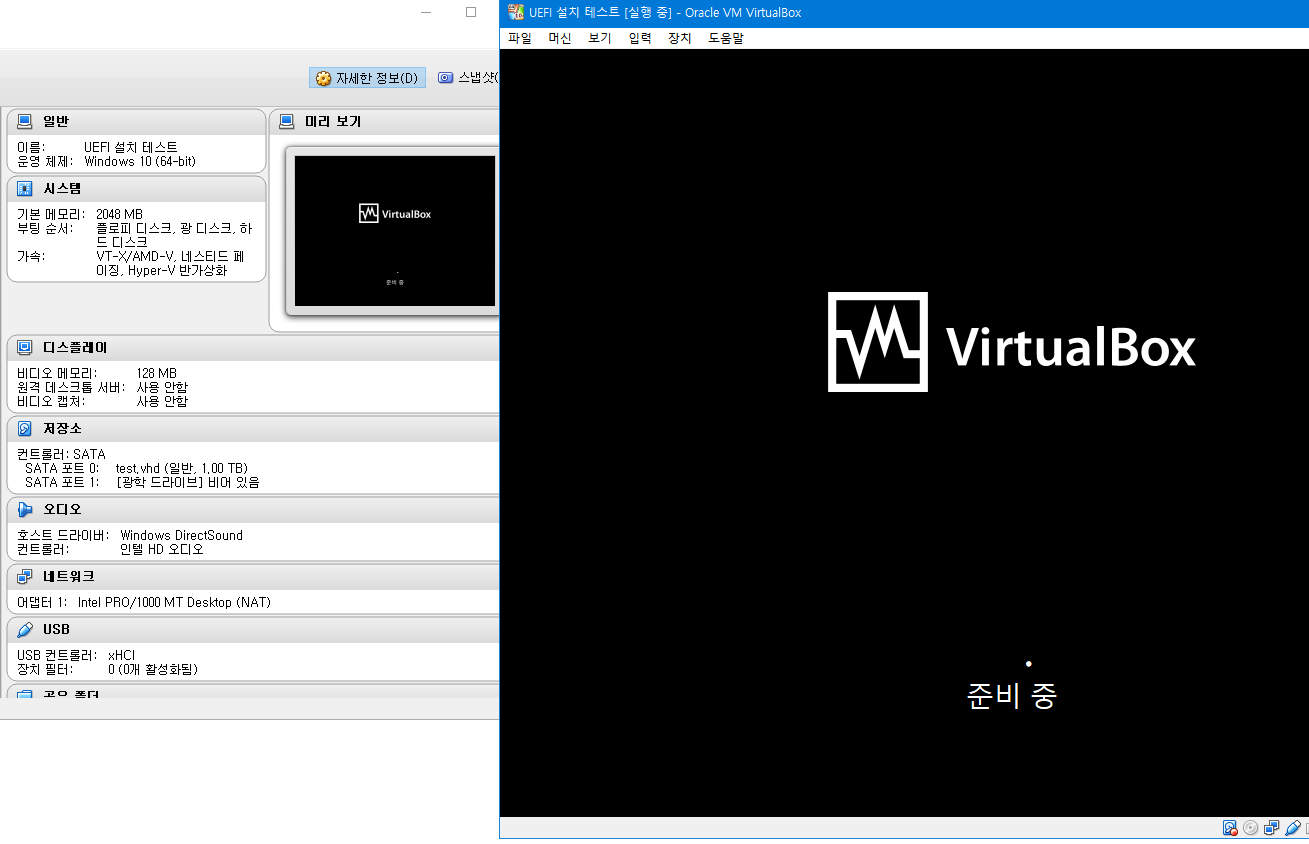
Task: Click the UEFI 설치 테스트 name value
Action: (131, 147)
